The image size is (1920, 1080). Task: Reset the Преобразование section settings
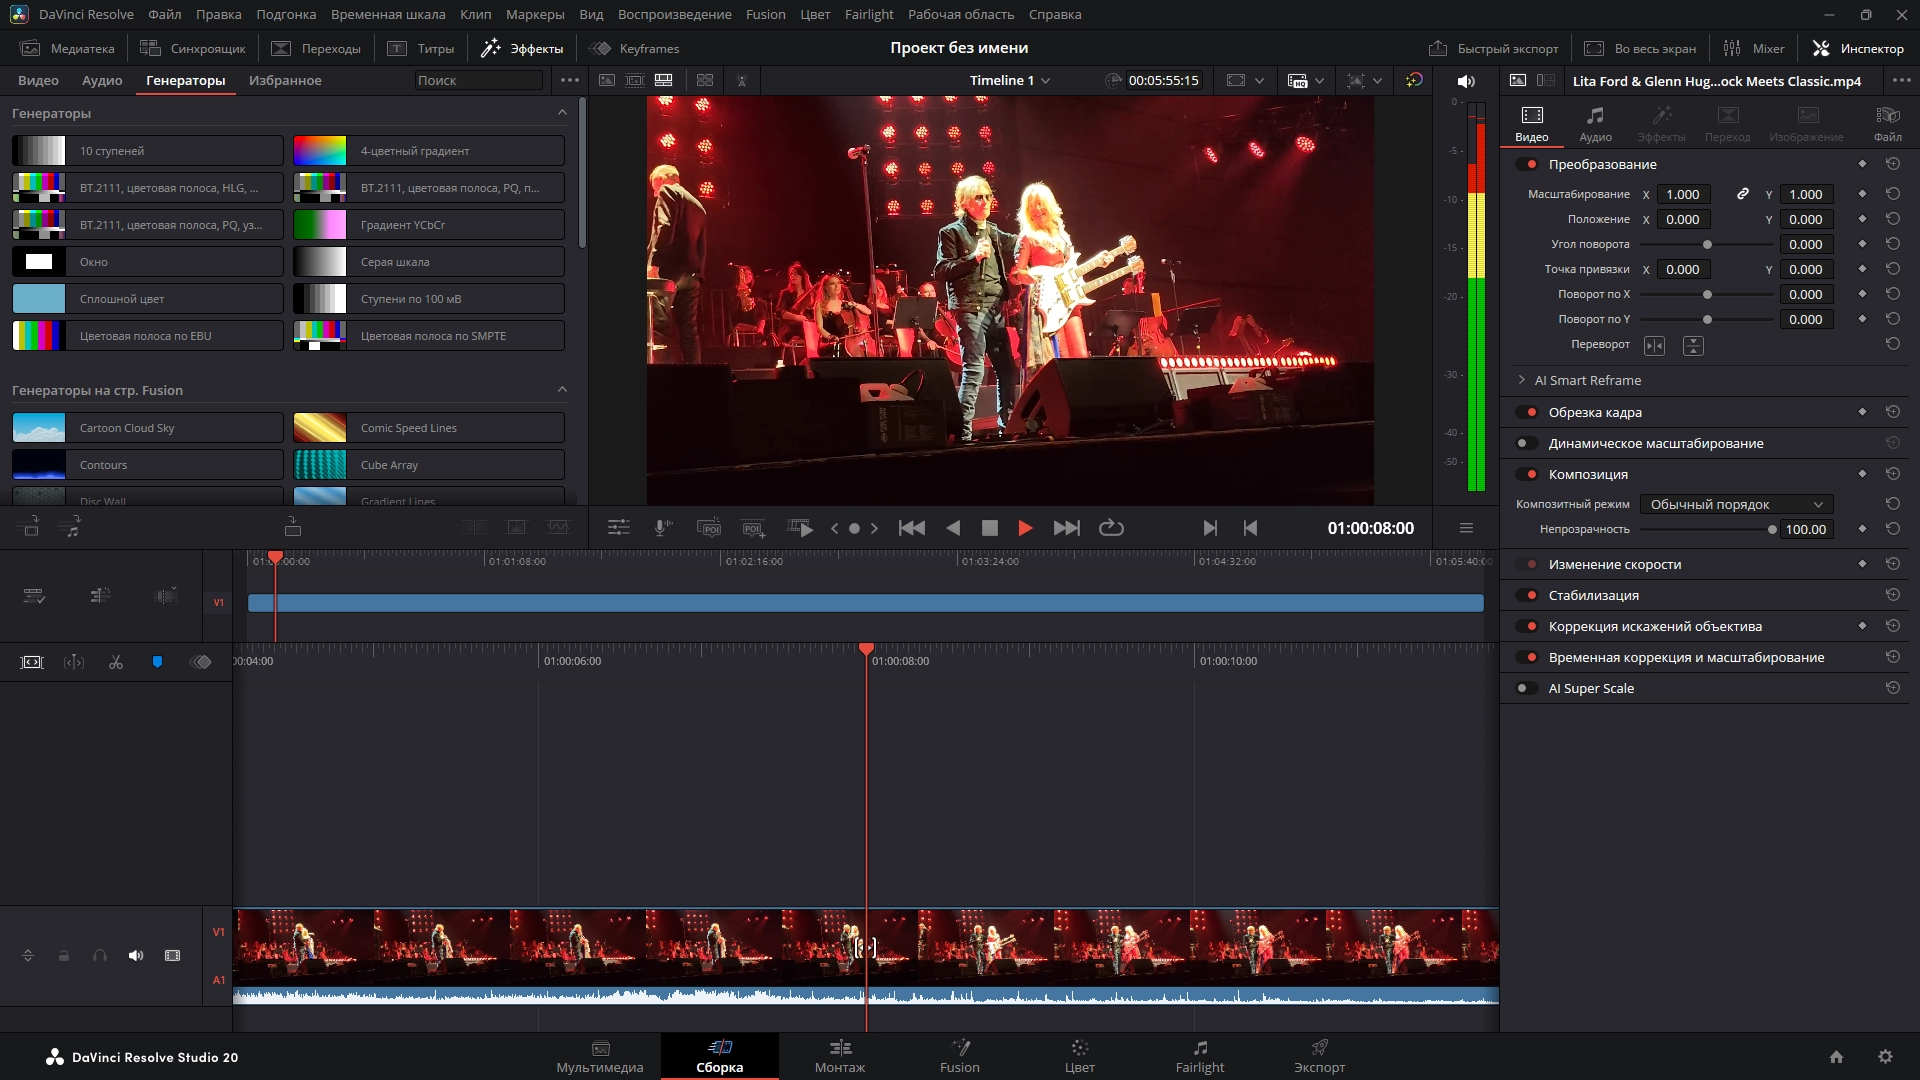[1892, 164]
